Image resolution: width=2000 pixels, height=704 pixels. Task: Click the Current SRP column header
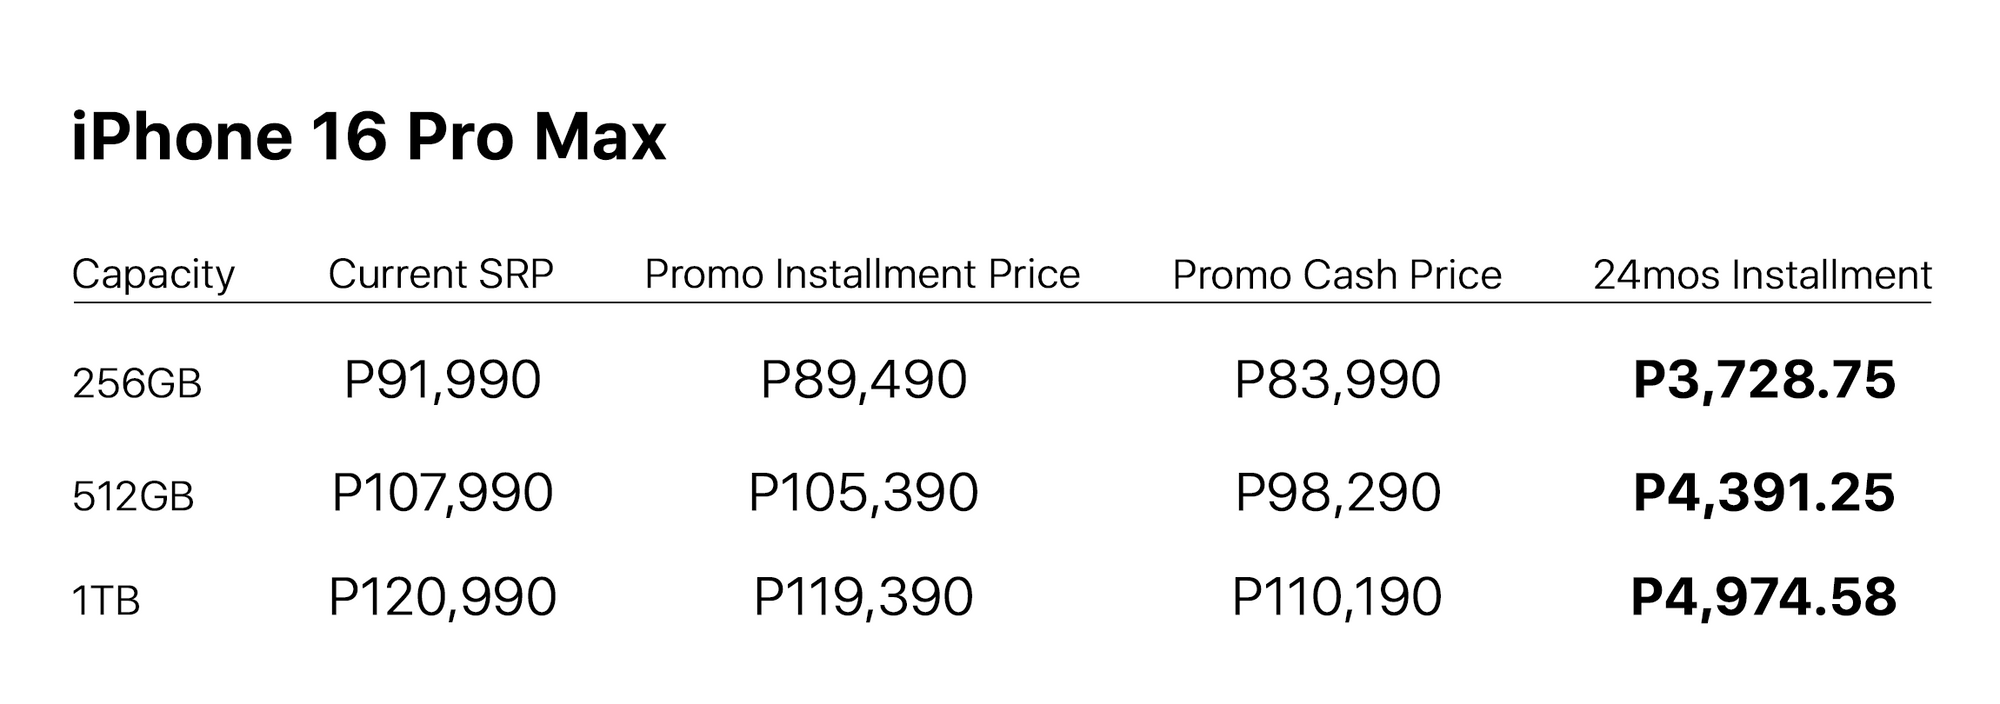coord(440,274)
